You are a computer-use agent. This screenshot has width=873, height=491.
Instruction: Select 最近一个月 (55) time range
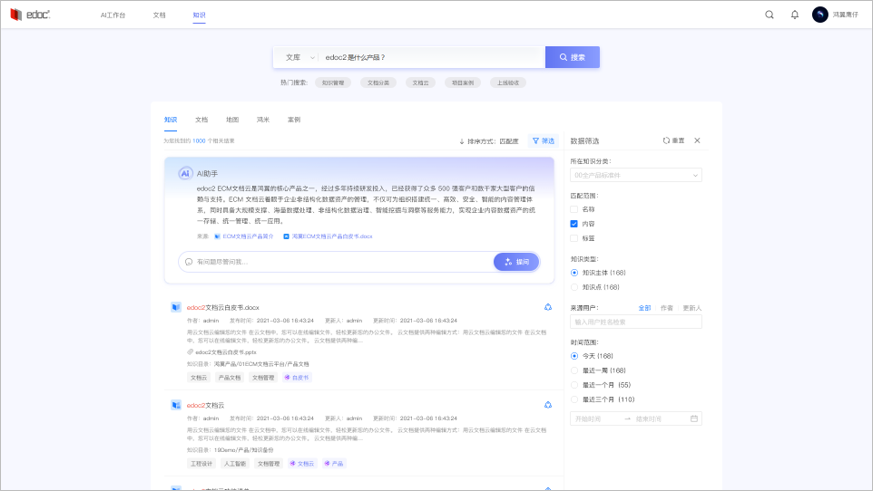[x=574, y=385]
